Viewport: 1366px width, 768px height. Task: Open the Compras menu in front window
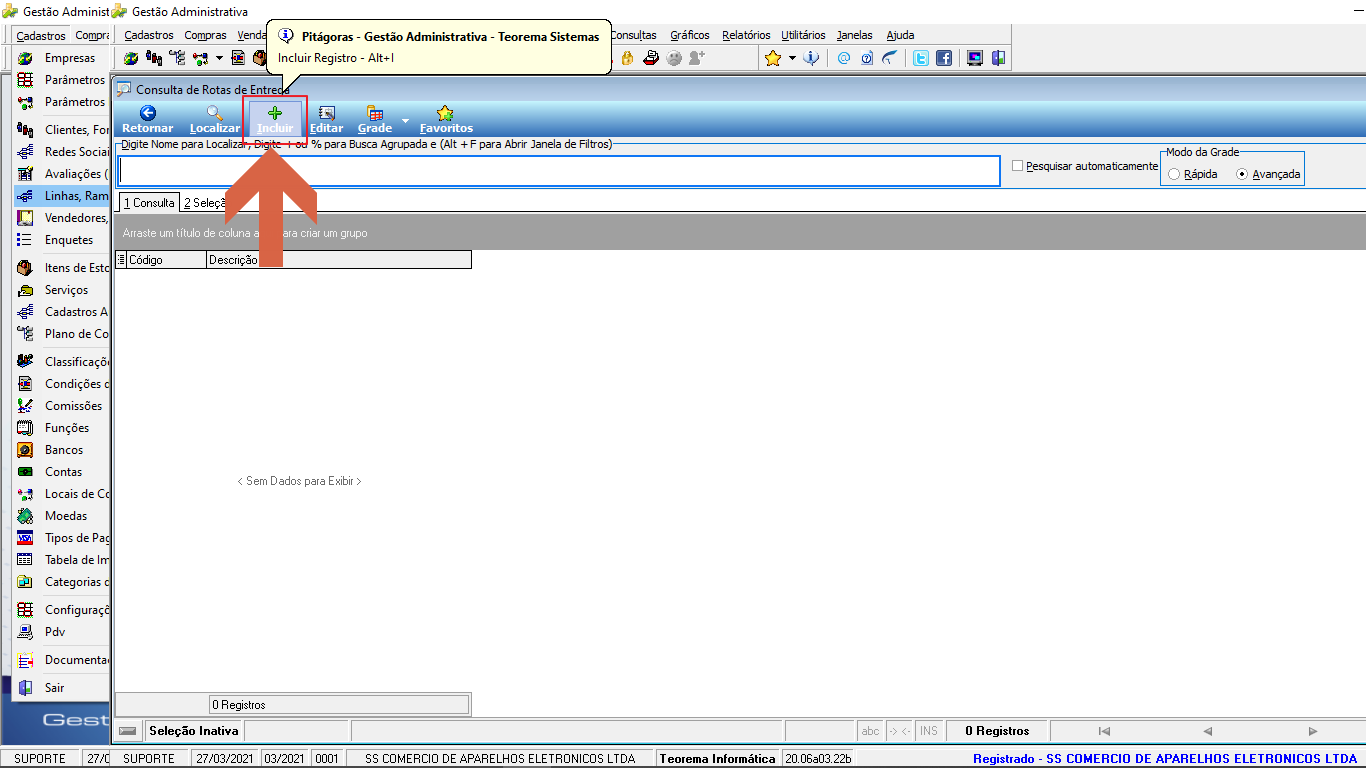(x=206, y=35)
